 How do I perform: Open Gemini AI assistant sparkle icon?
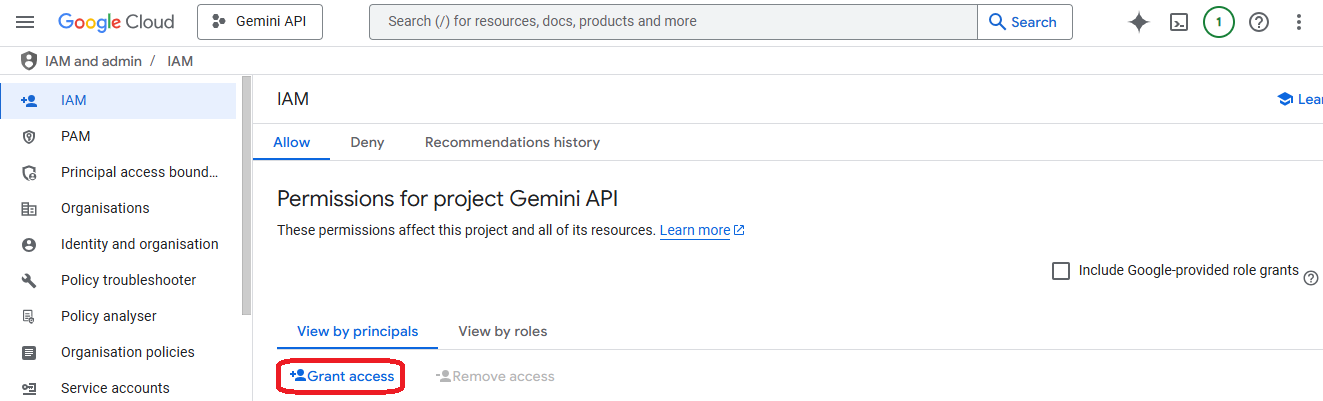(x=1138, y=22)
